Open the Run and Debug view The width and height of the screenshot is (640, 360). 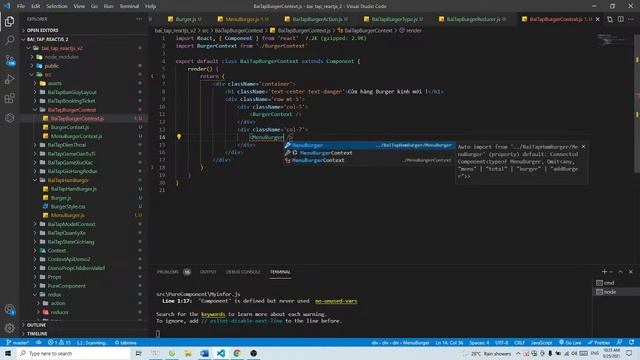pos(9,79)
